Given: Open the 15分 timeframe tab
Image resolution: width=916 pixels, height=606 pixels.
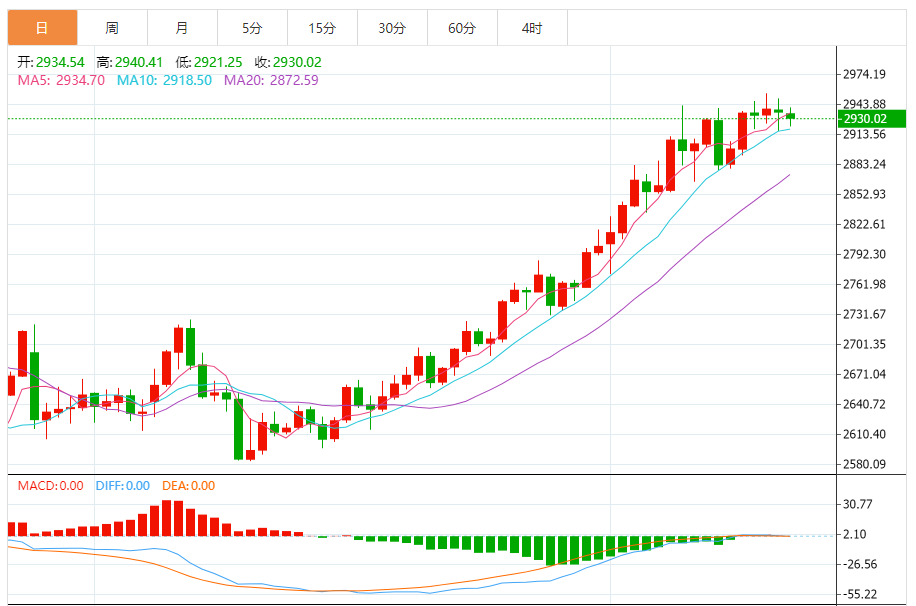Looking at the screenshot, I should (x=322, y=27).
